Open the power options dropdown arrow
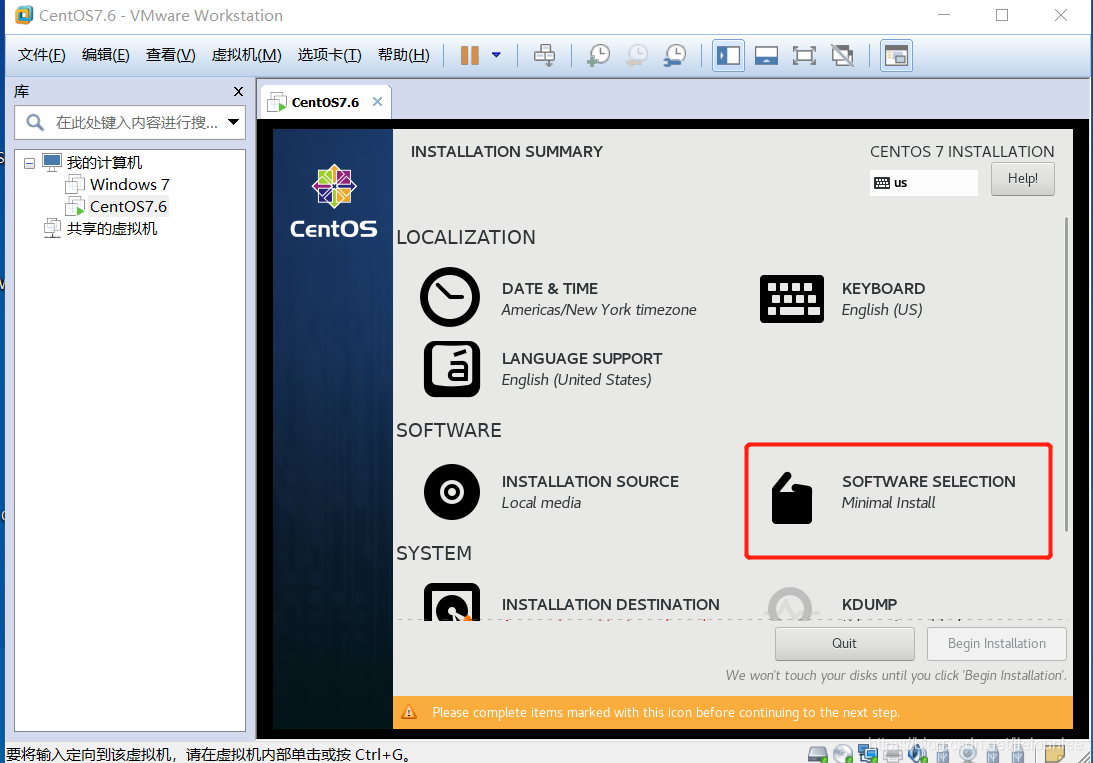The image size is (1093, 763). (496, 55)
